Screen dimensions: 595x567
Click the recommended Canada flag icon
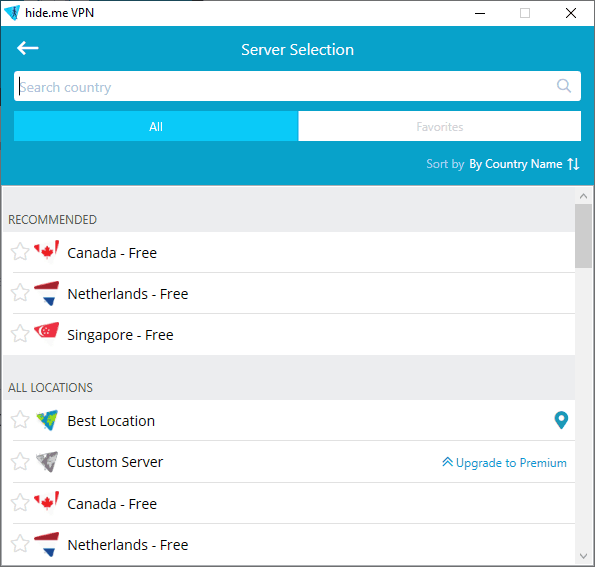[46, 250]
